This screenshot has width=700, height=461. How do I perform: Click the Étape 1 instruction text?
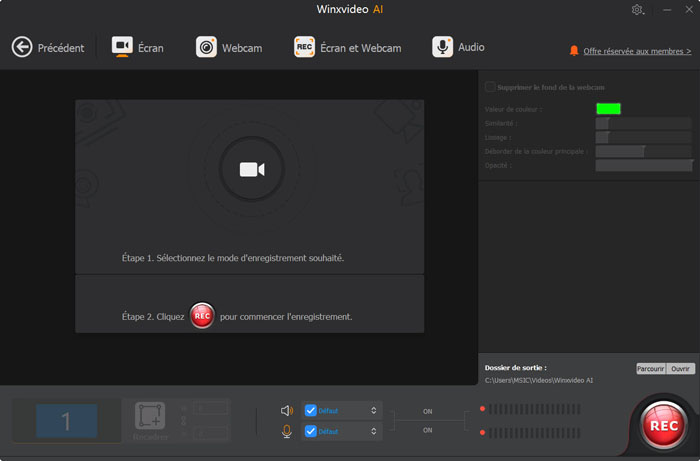click(233, 258)
